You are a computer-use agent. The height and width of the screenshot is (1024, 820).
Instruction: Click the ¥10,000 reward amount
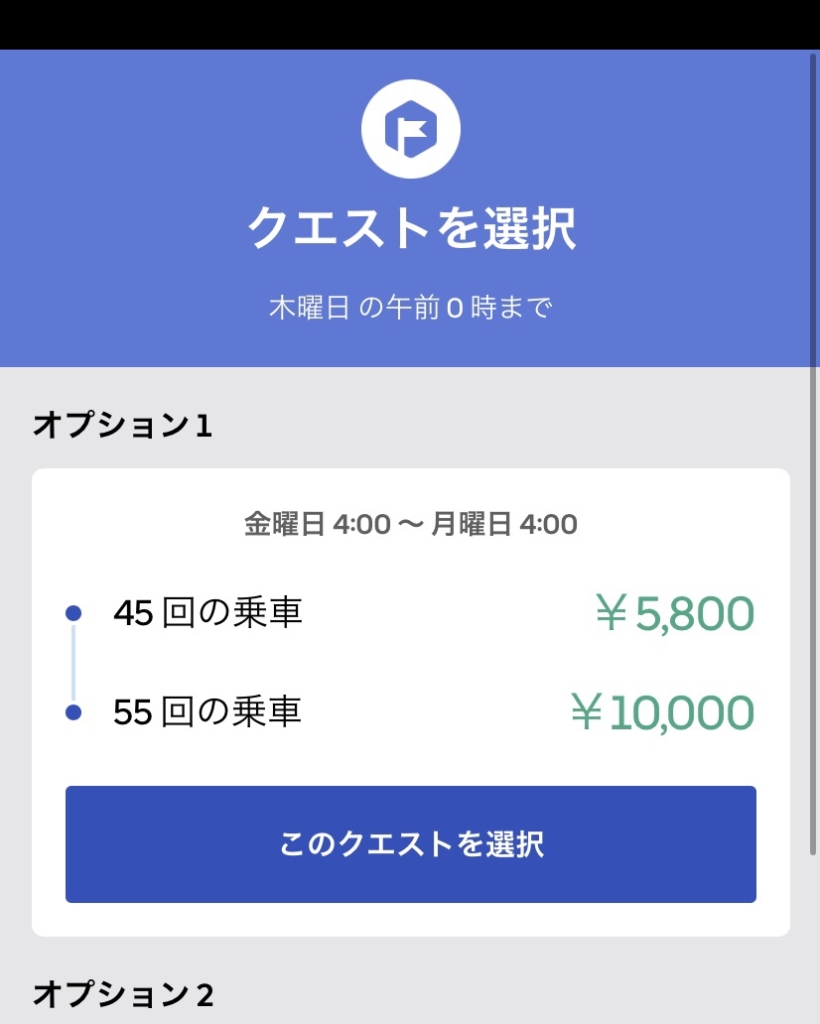pos(661,714)
